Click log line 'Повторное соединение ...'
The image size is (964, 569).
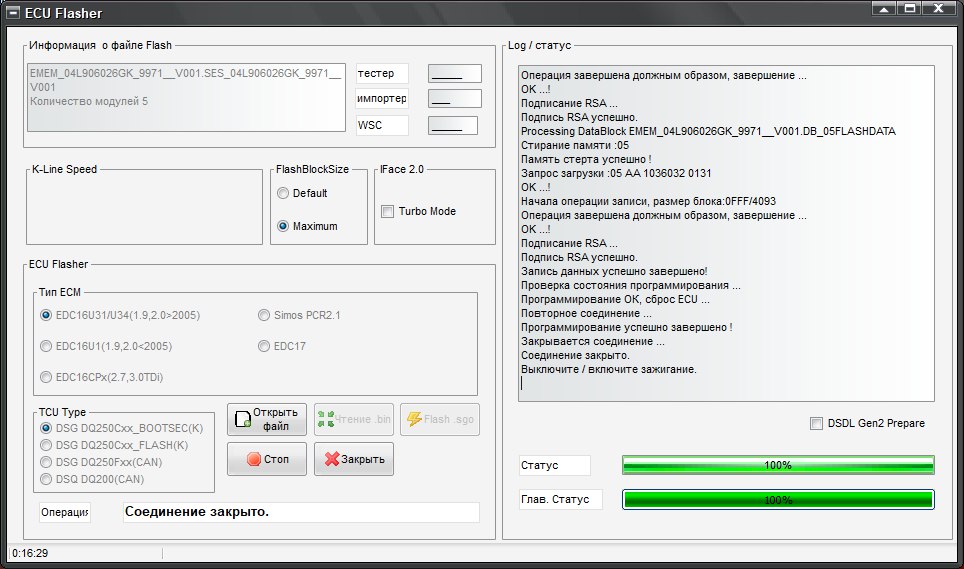pyautogui.click(x=587, y=313)
